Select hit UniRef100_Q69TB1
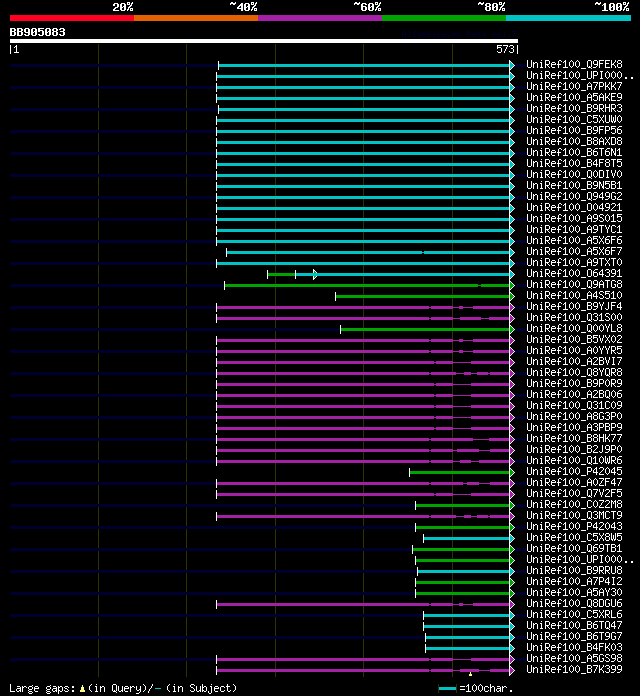This screenshot has width=640, height=696. (x=574, y=548)
